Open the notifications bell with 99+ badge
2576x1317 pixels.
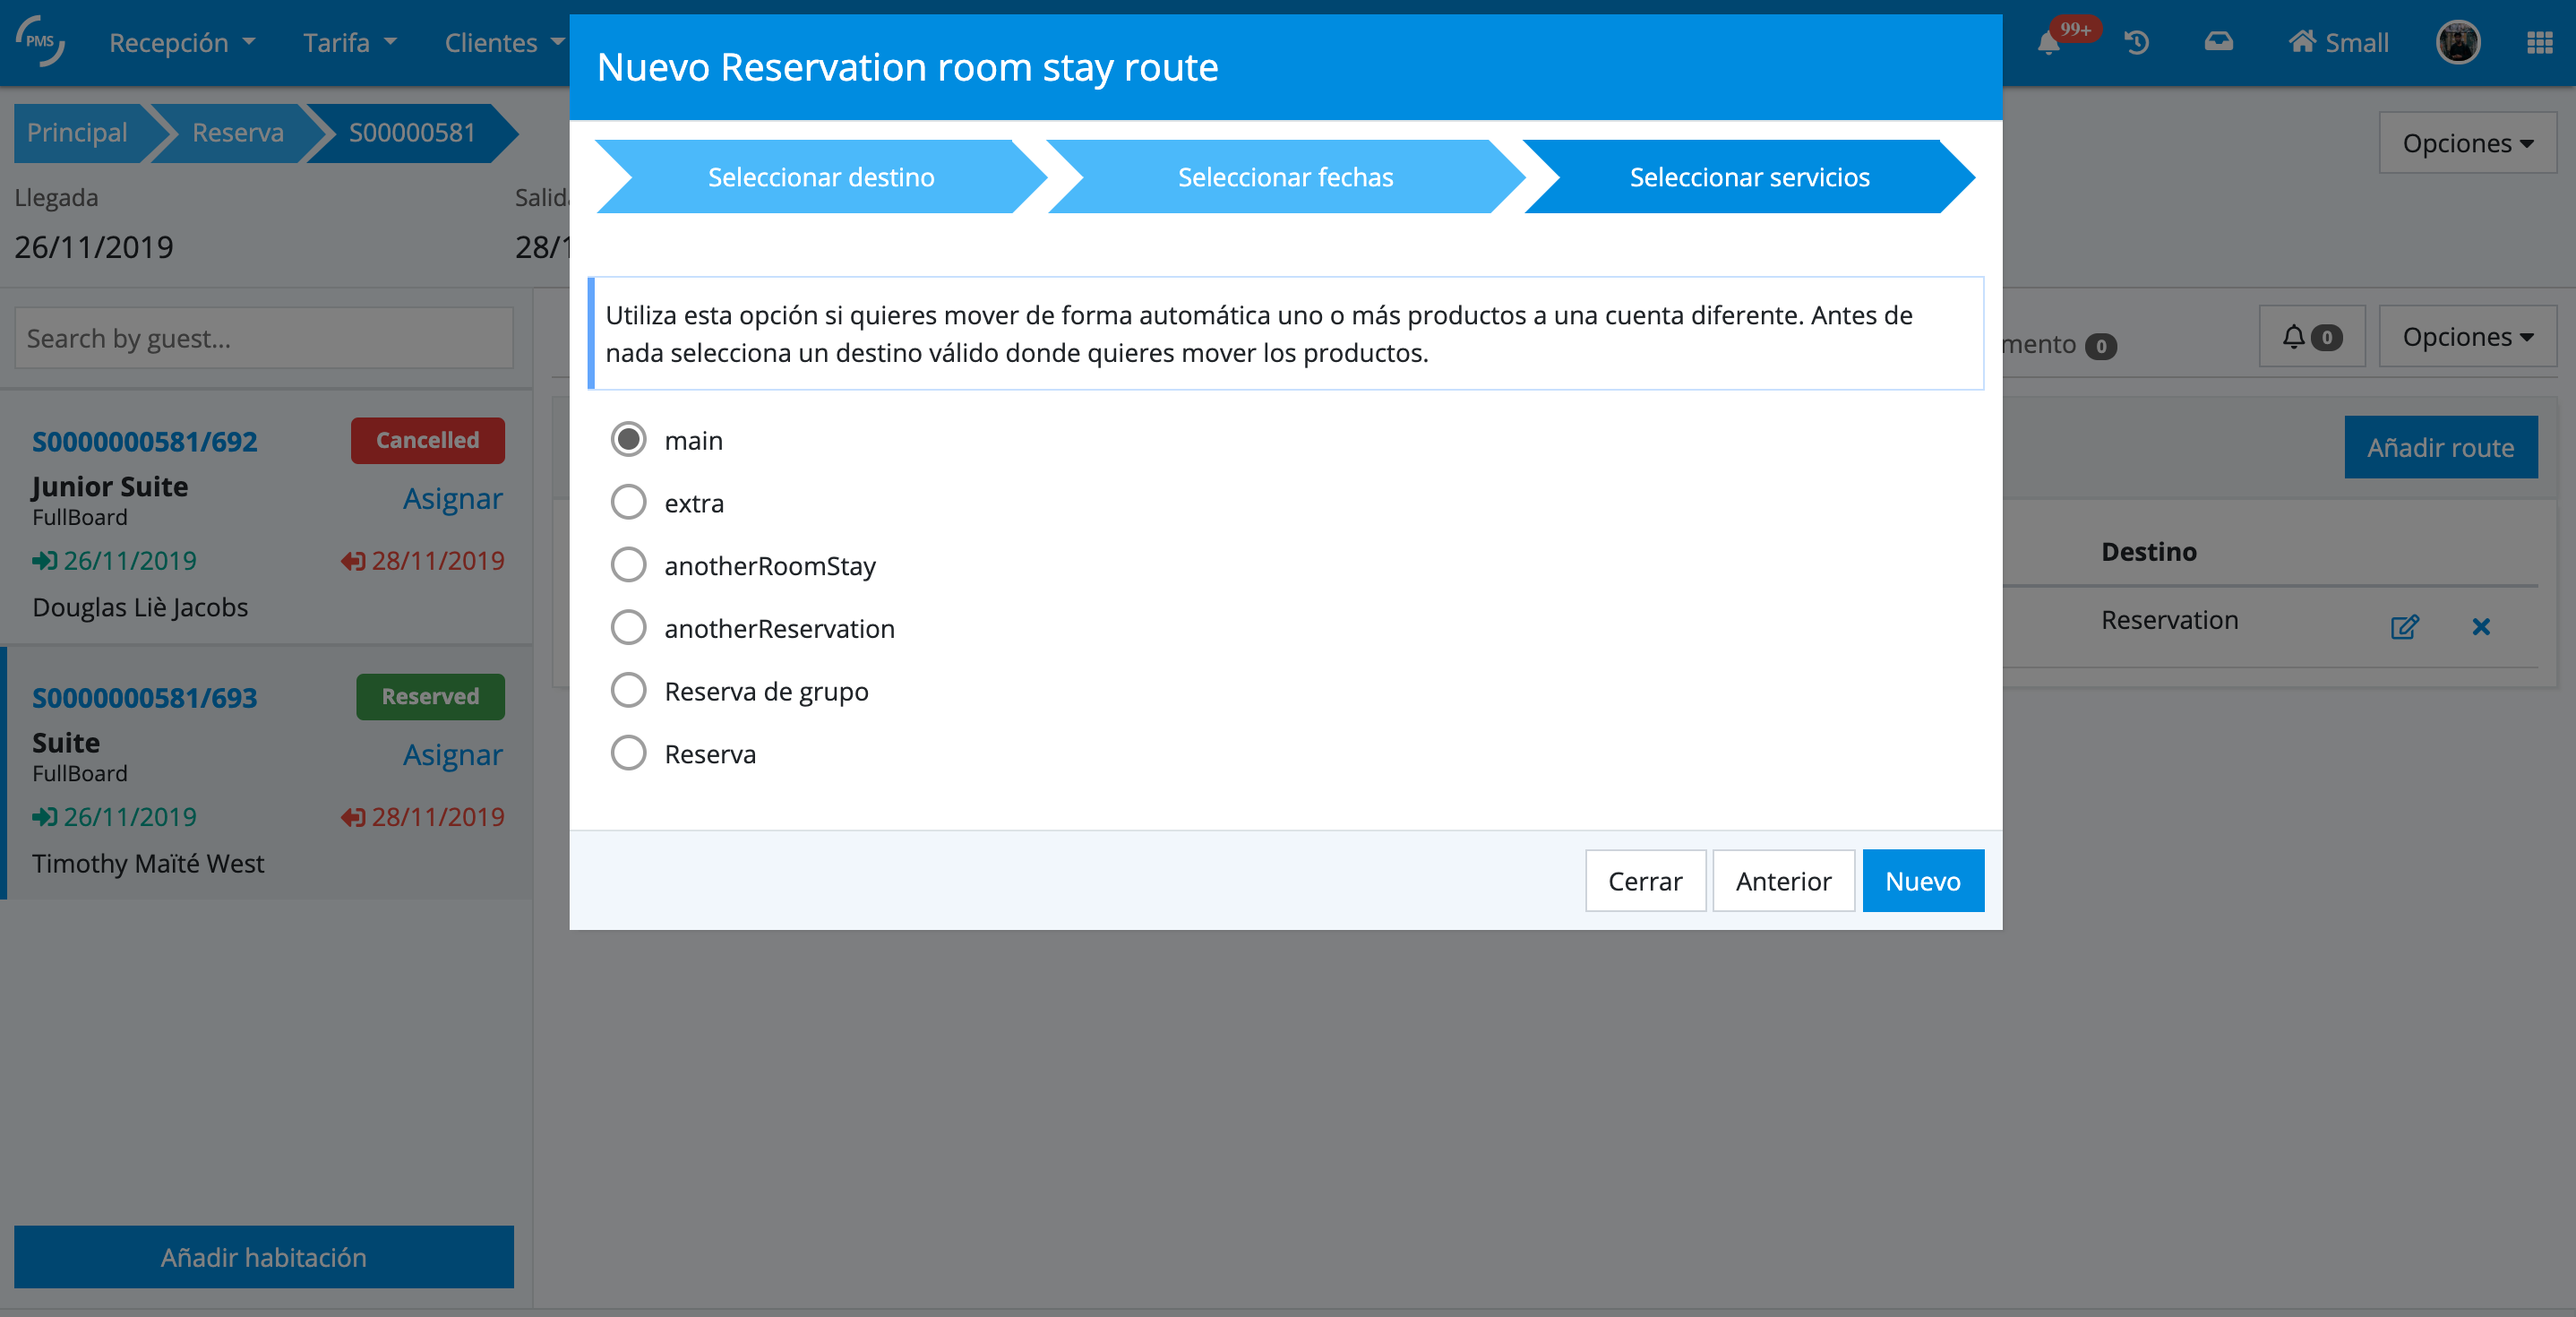pyautogui.click(x=2048, y=42)
